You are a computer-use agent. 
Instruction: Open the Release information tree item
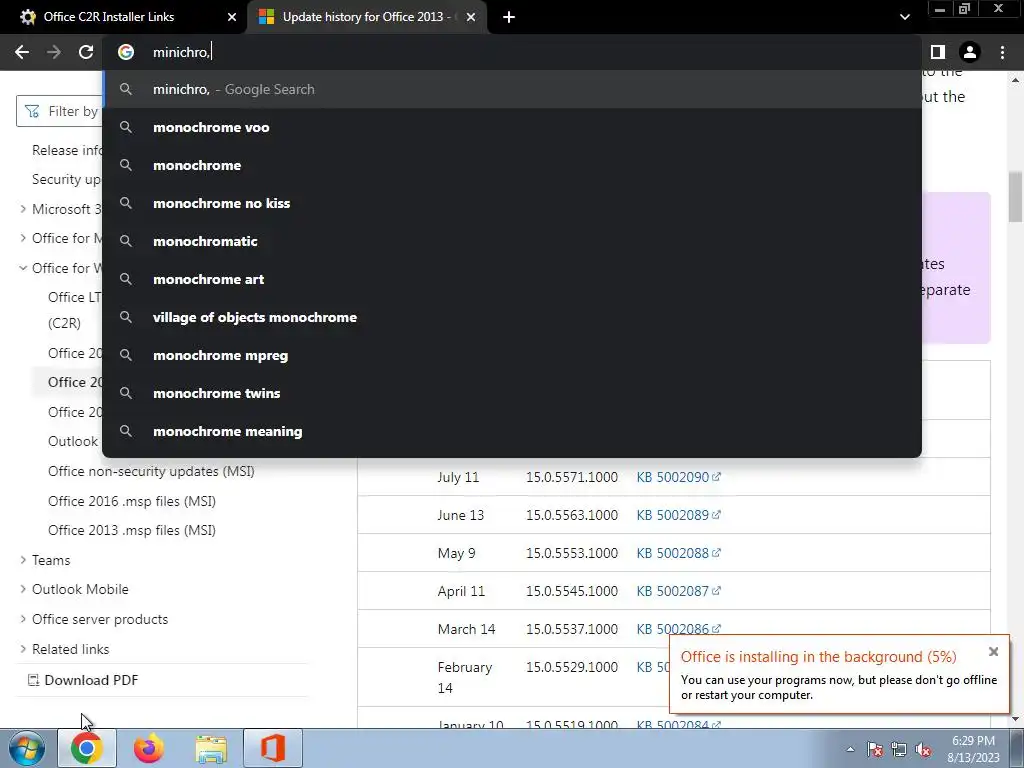point(67,150)
